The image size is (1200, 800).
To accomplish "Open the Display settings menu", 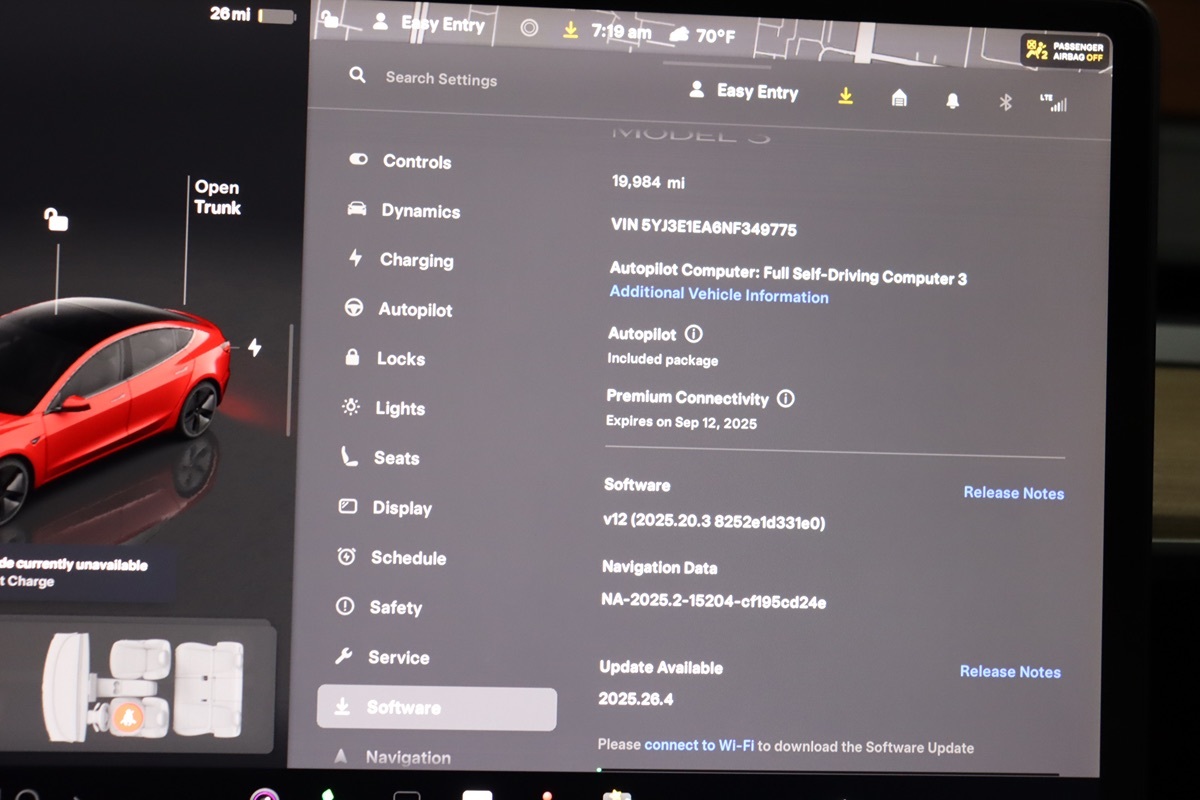I will (402, 508).
